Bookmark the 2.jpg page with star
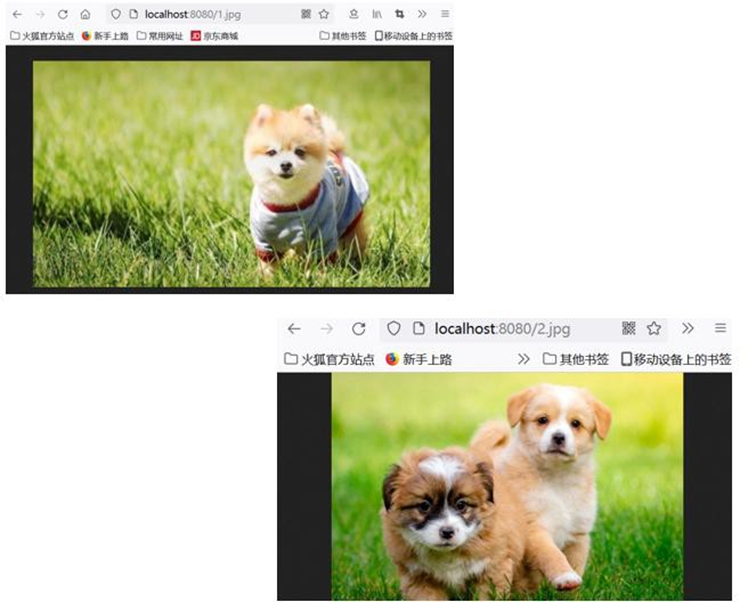Viewport: 748px width, 602px height. [x=654, y=328]
